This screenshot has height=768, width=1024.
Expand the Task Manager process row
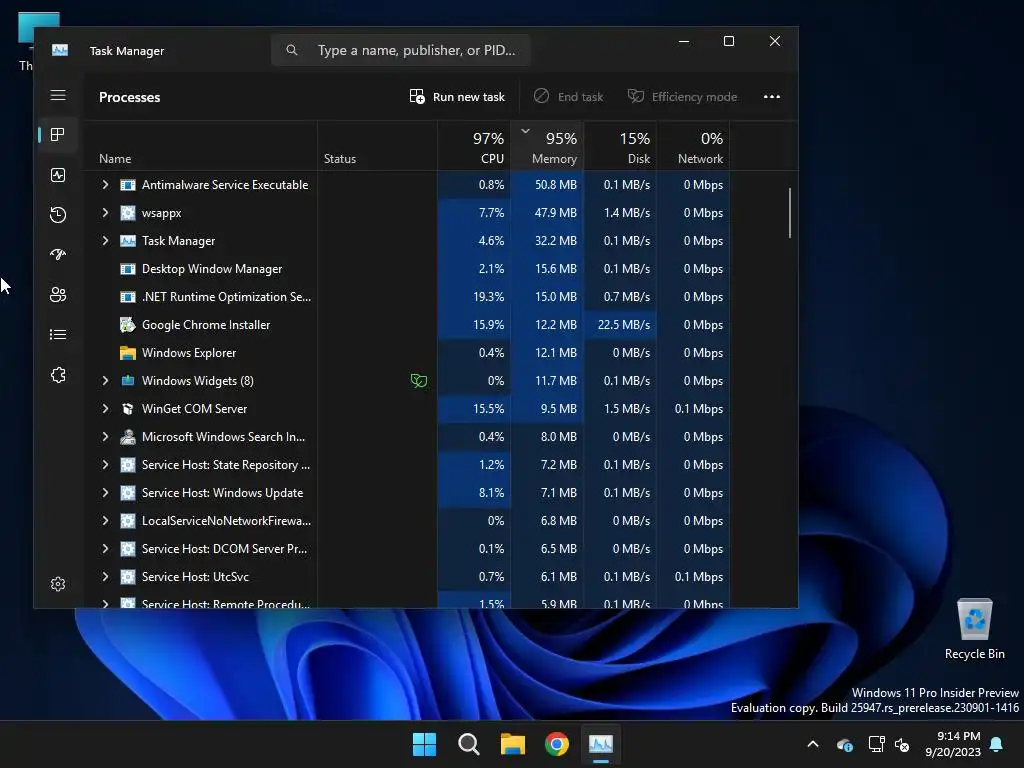point(105,241)
